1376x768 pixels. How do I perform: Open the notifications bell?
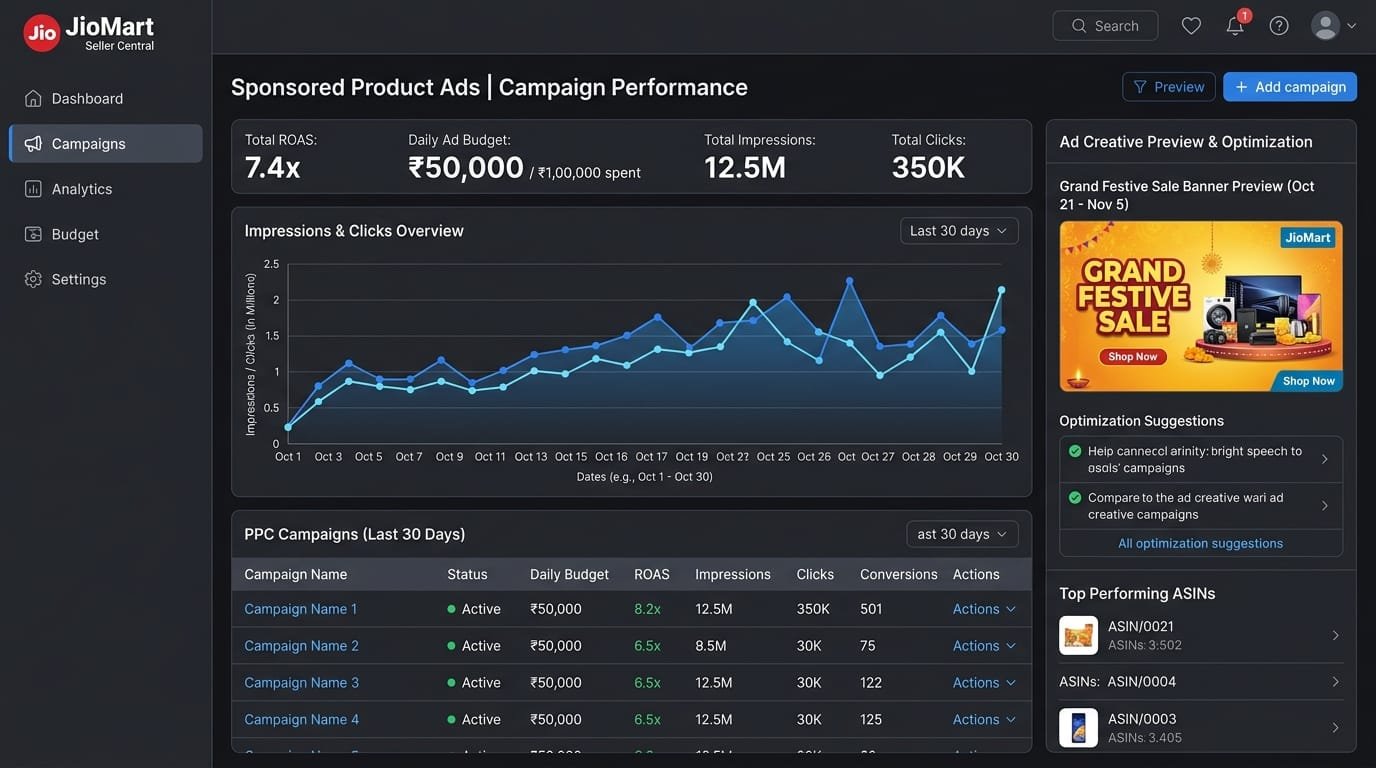click(x=1235, y=26)
